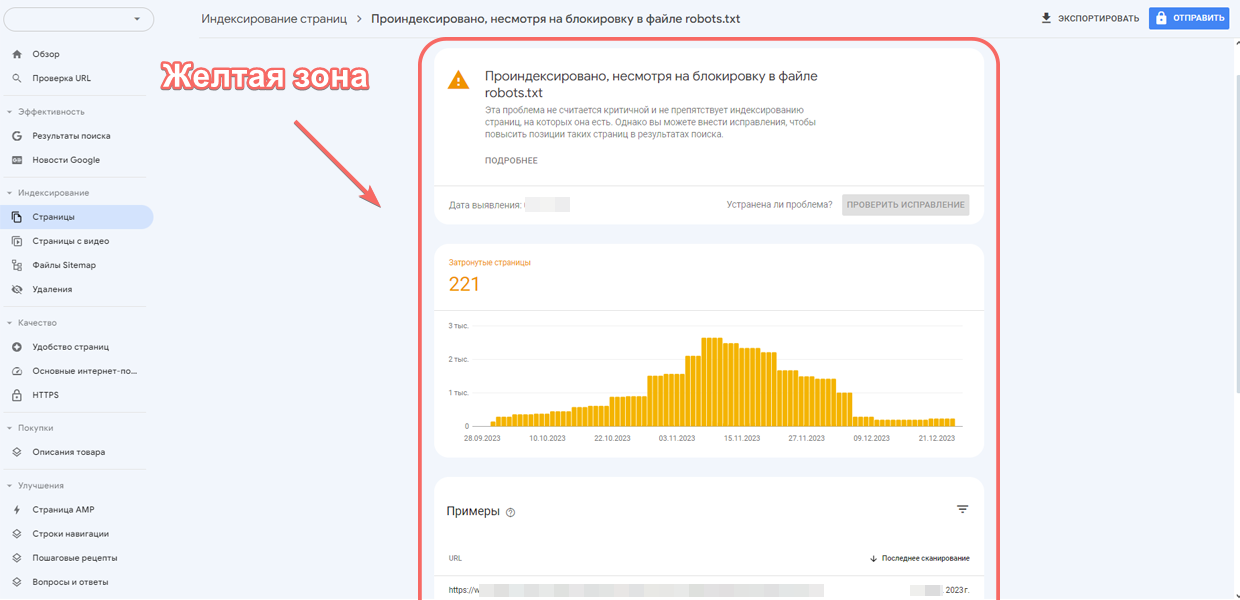Collapse the Покупки section
Screen dimensions: 1240x600
[10, 428]
